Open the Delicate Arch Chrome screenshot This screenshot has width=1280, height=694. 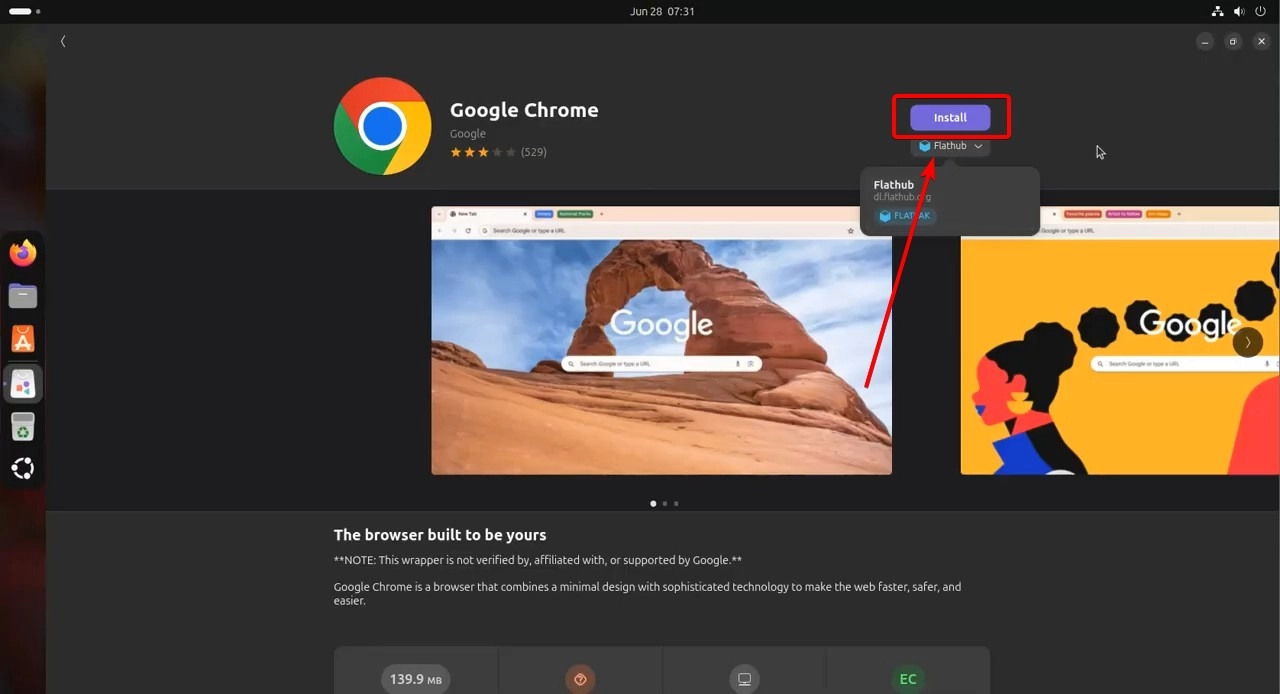[661, 340]
